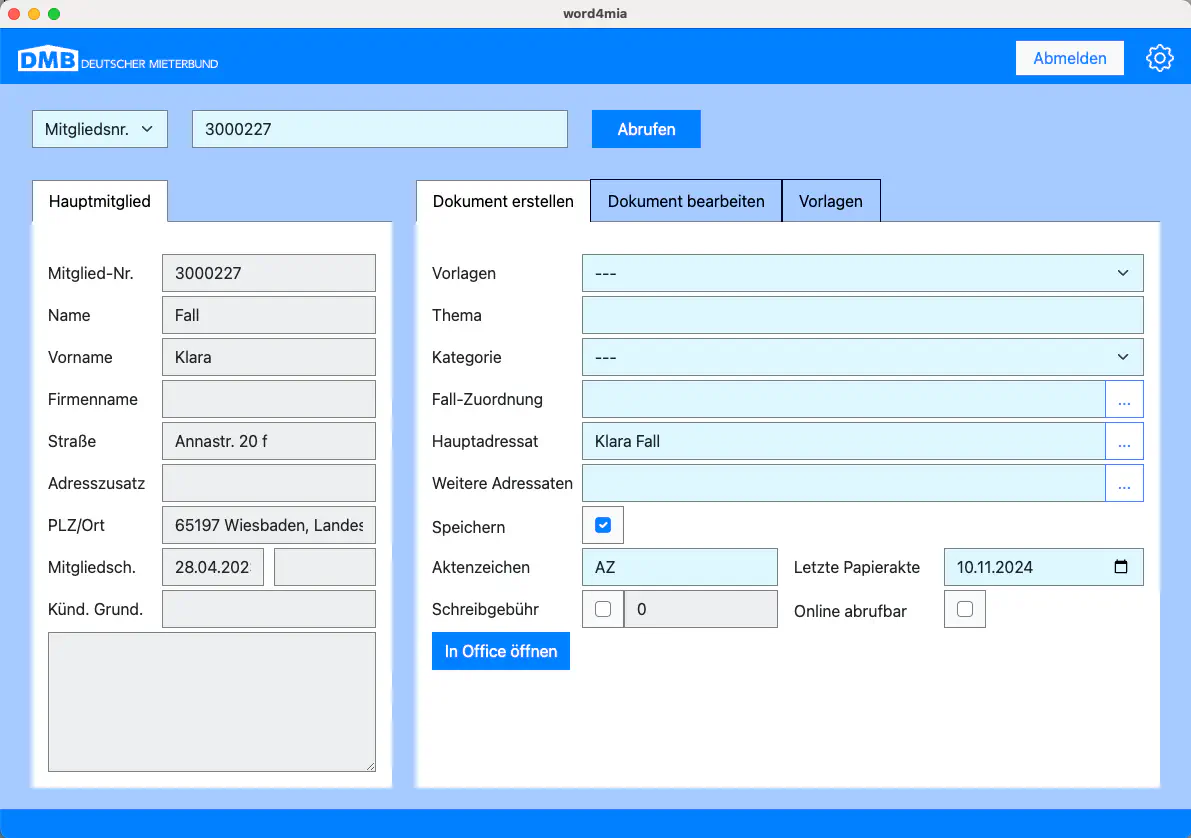This screenshot has width=1191, height=838.
Task: Switch to Dokument bearbeiten tab
Action: (x=686, y=201)
